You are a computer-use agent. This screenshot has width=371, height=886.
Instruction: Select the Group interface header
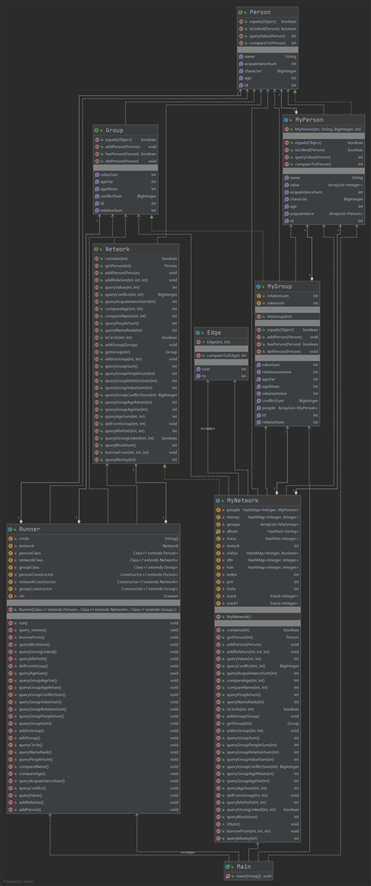coord(125,130)
